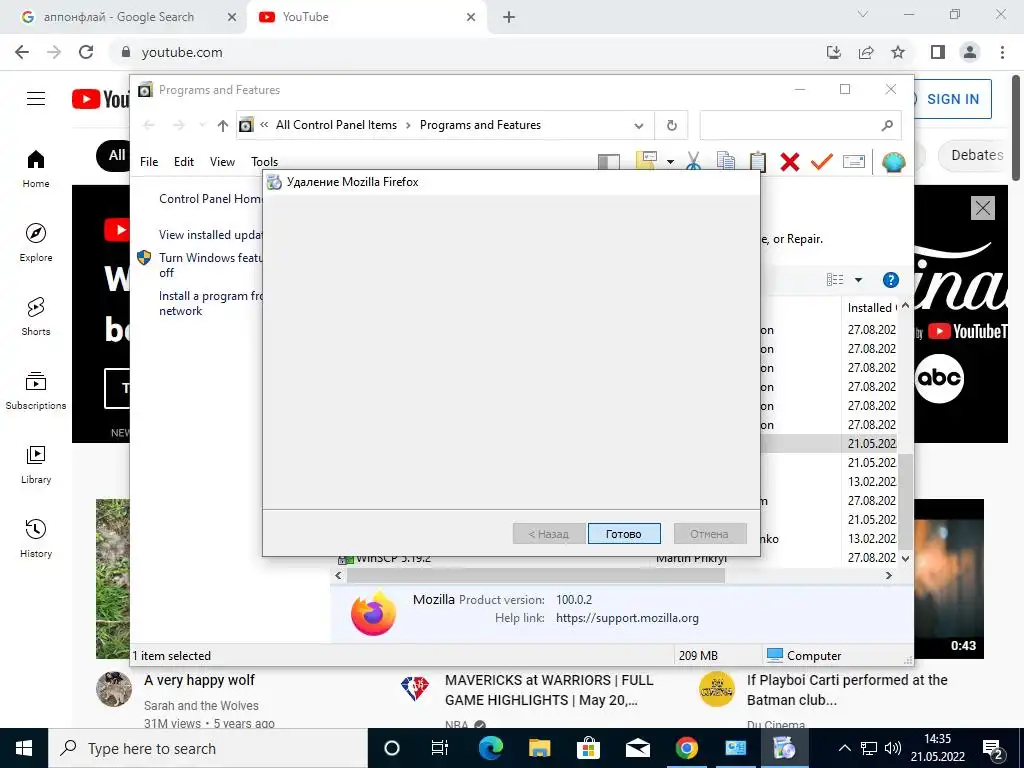Open Windows Start menu
Screen dimensions: 1024x768
click(24, 748)
